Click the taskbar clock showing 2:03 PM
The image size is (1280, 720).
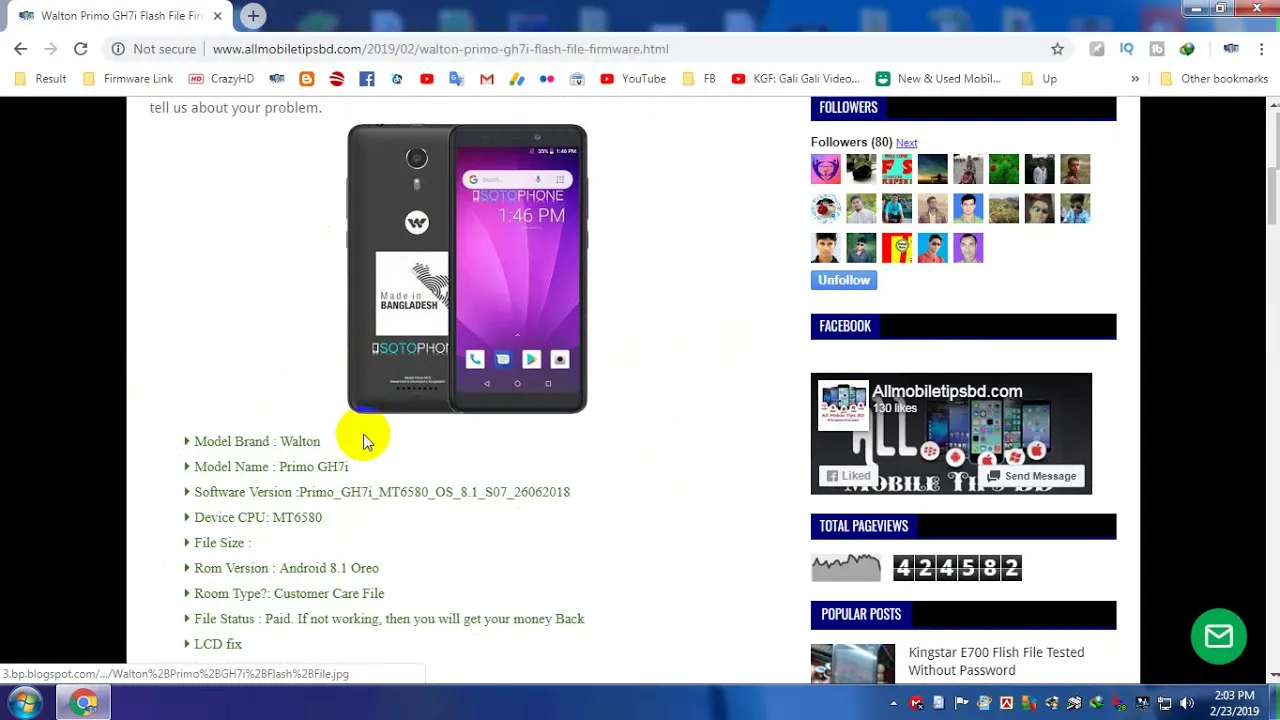(x=1234, y=703)
